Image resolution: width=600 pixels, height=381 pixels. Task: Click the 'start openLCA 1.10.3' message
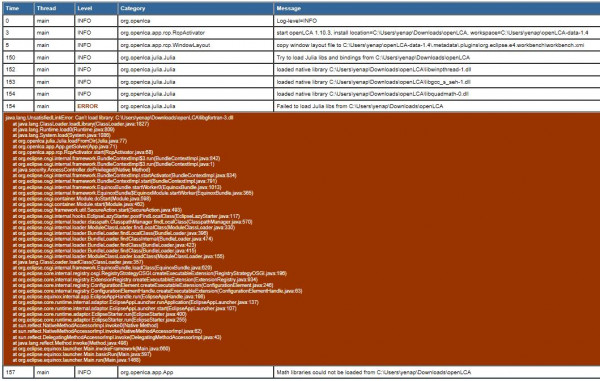click(437, 33)
